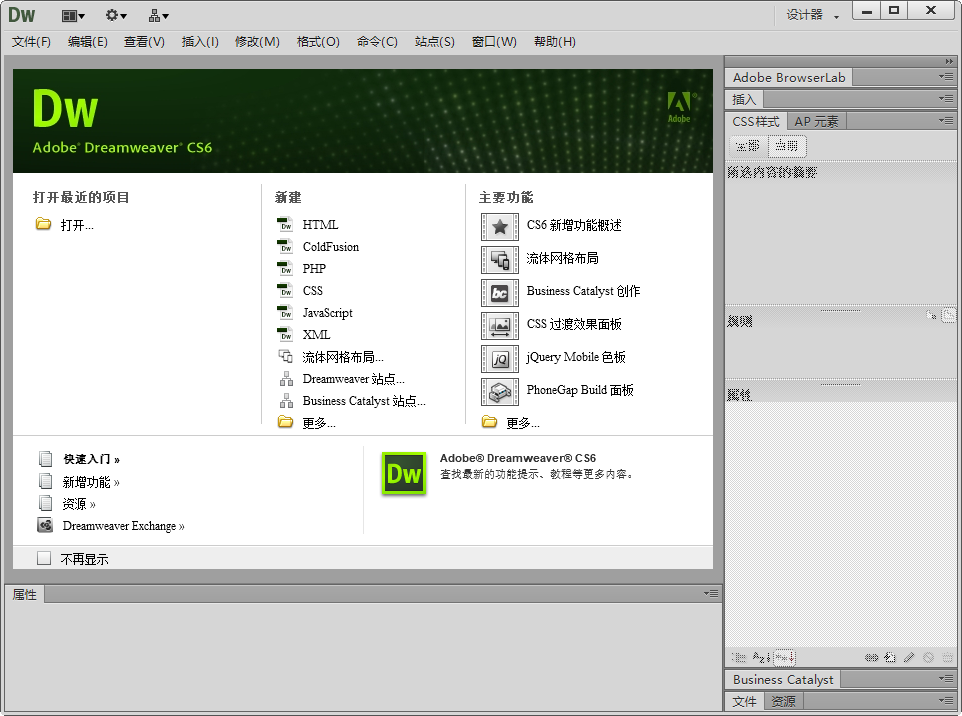This screenshot has height=716, width=962.
Task: Open CSS样式 panel options menu
Action: pyautogui.click(x=946, y=120)
